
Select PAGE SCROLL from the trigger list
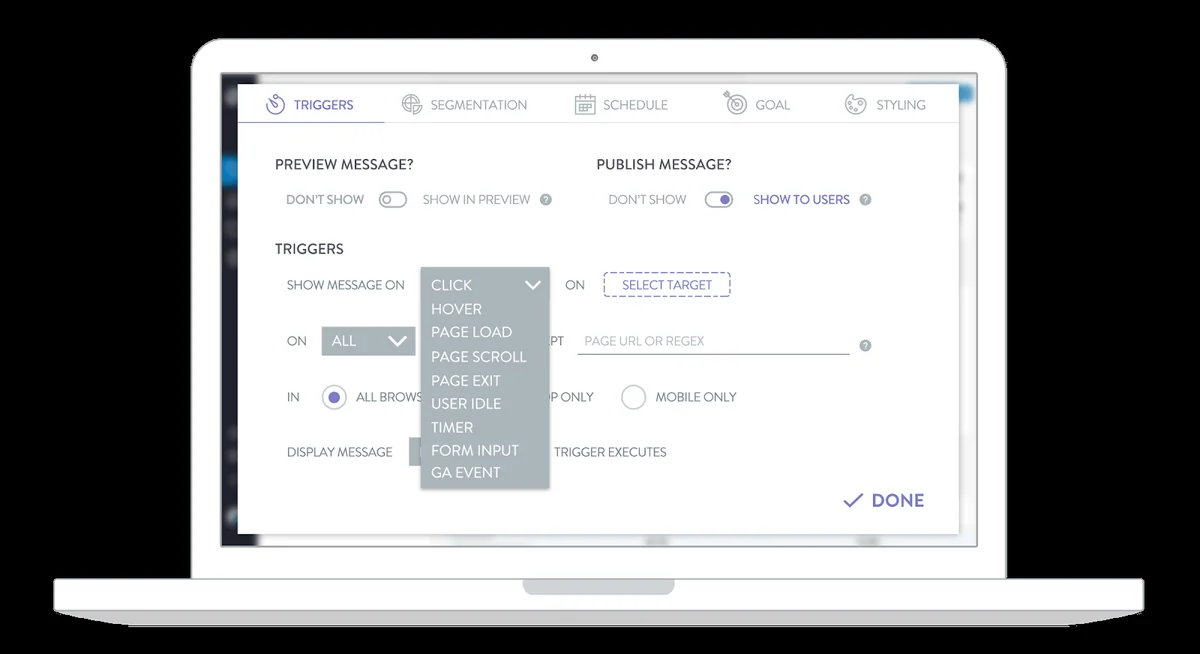click(x=478, y=356)
